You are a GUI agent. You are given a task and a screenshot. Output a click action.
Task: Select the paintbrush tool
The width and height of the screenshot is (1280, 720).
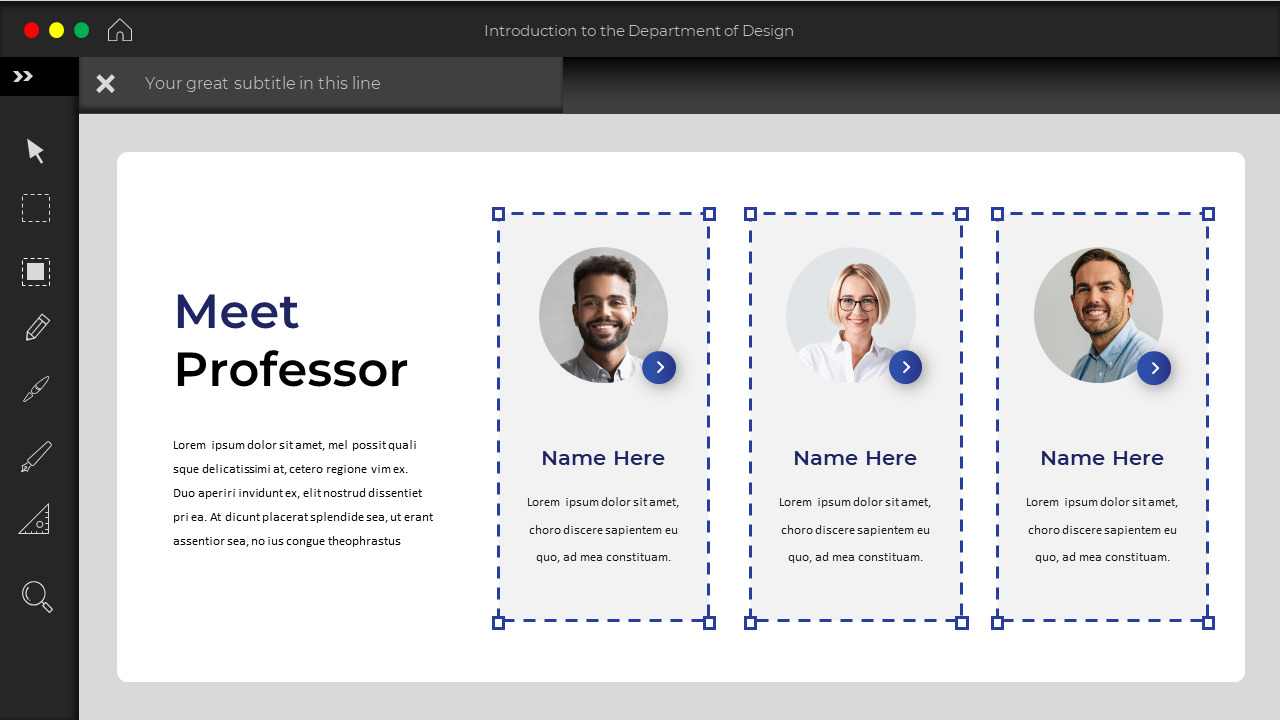[35, 388]
